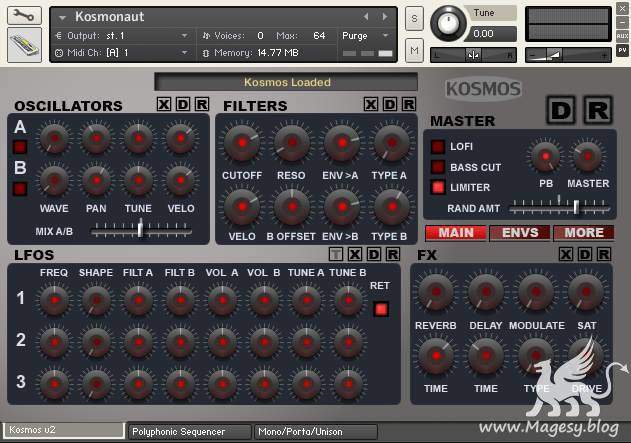Viewport: 631px width, 443px height.
Task: Click the Kosmonaut instrument thumbnail icon
Action: [x=25, y=45]
